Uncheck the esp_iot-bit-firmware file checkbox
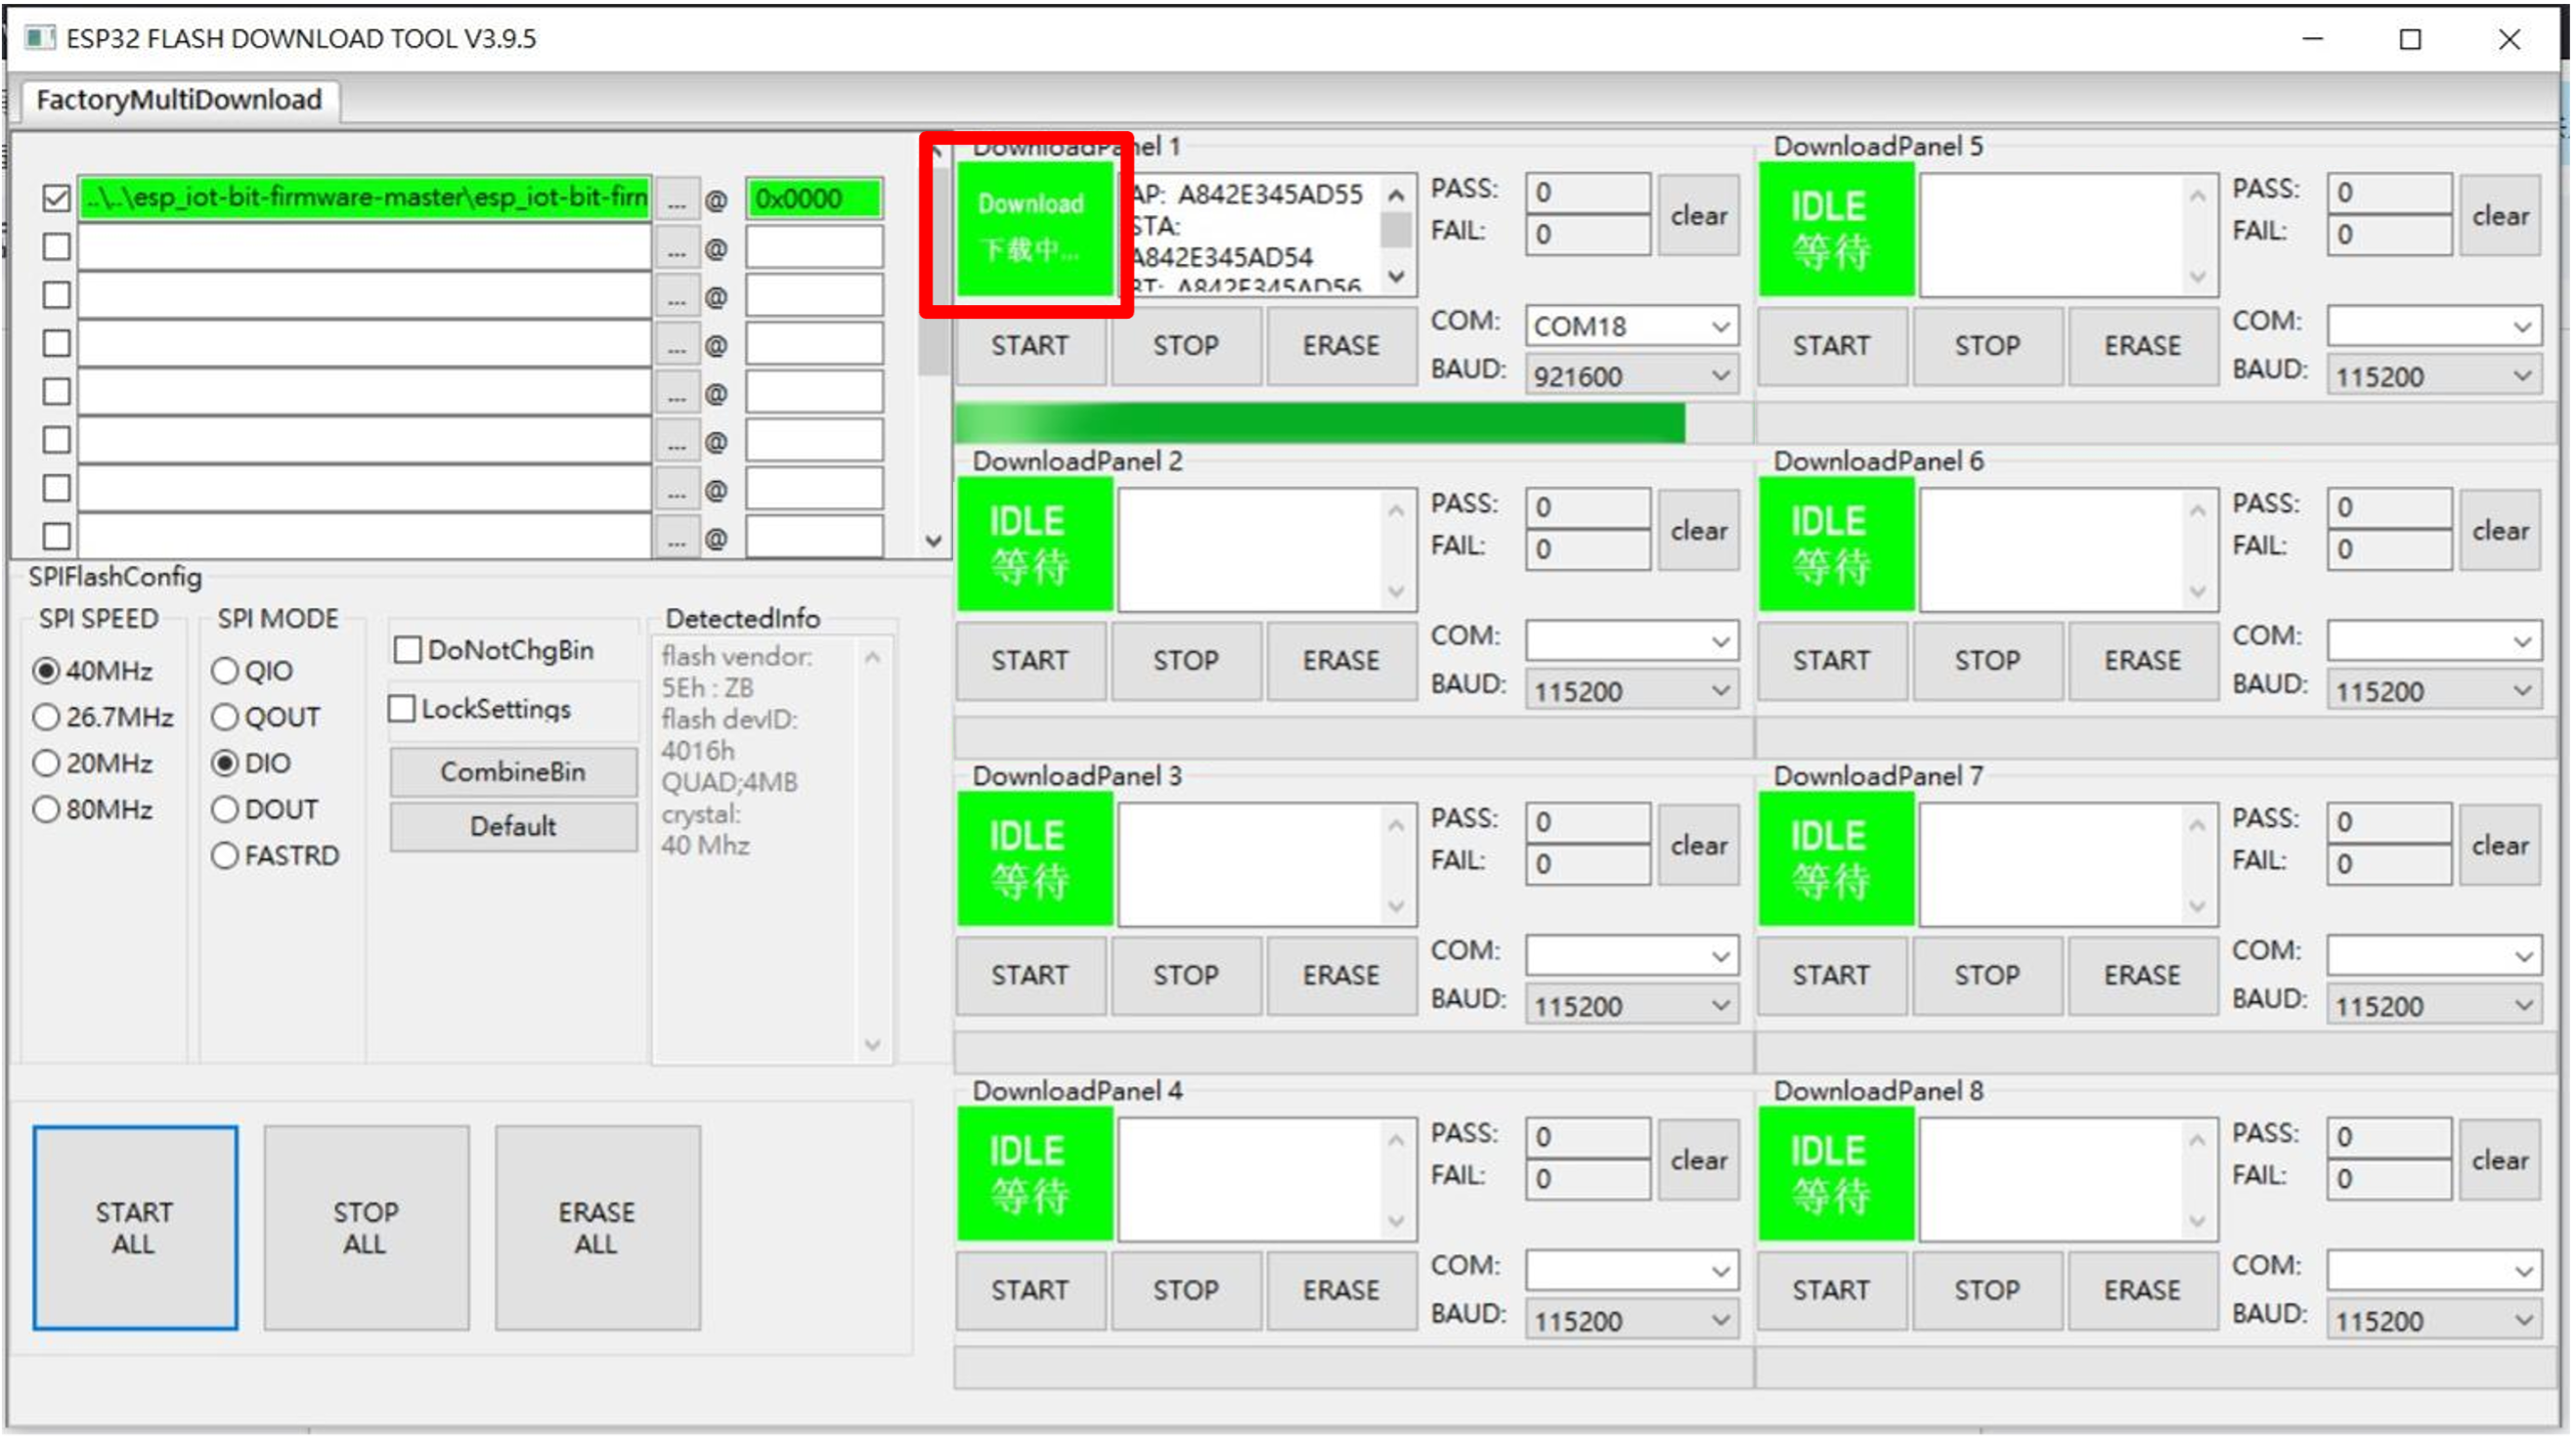 coord(57,198)
